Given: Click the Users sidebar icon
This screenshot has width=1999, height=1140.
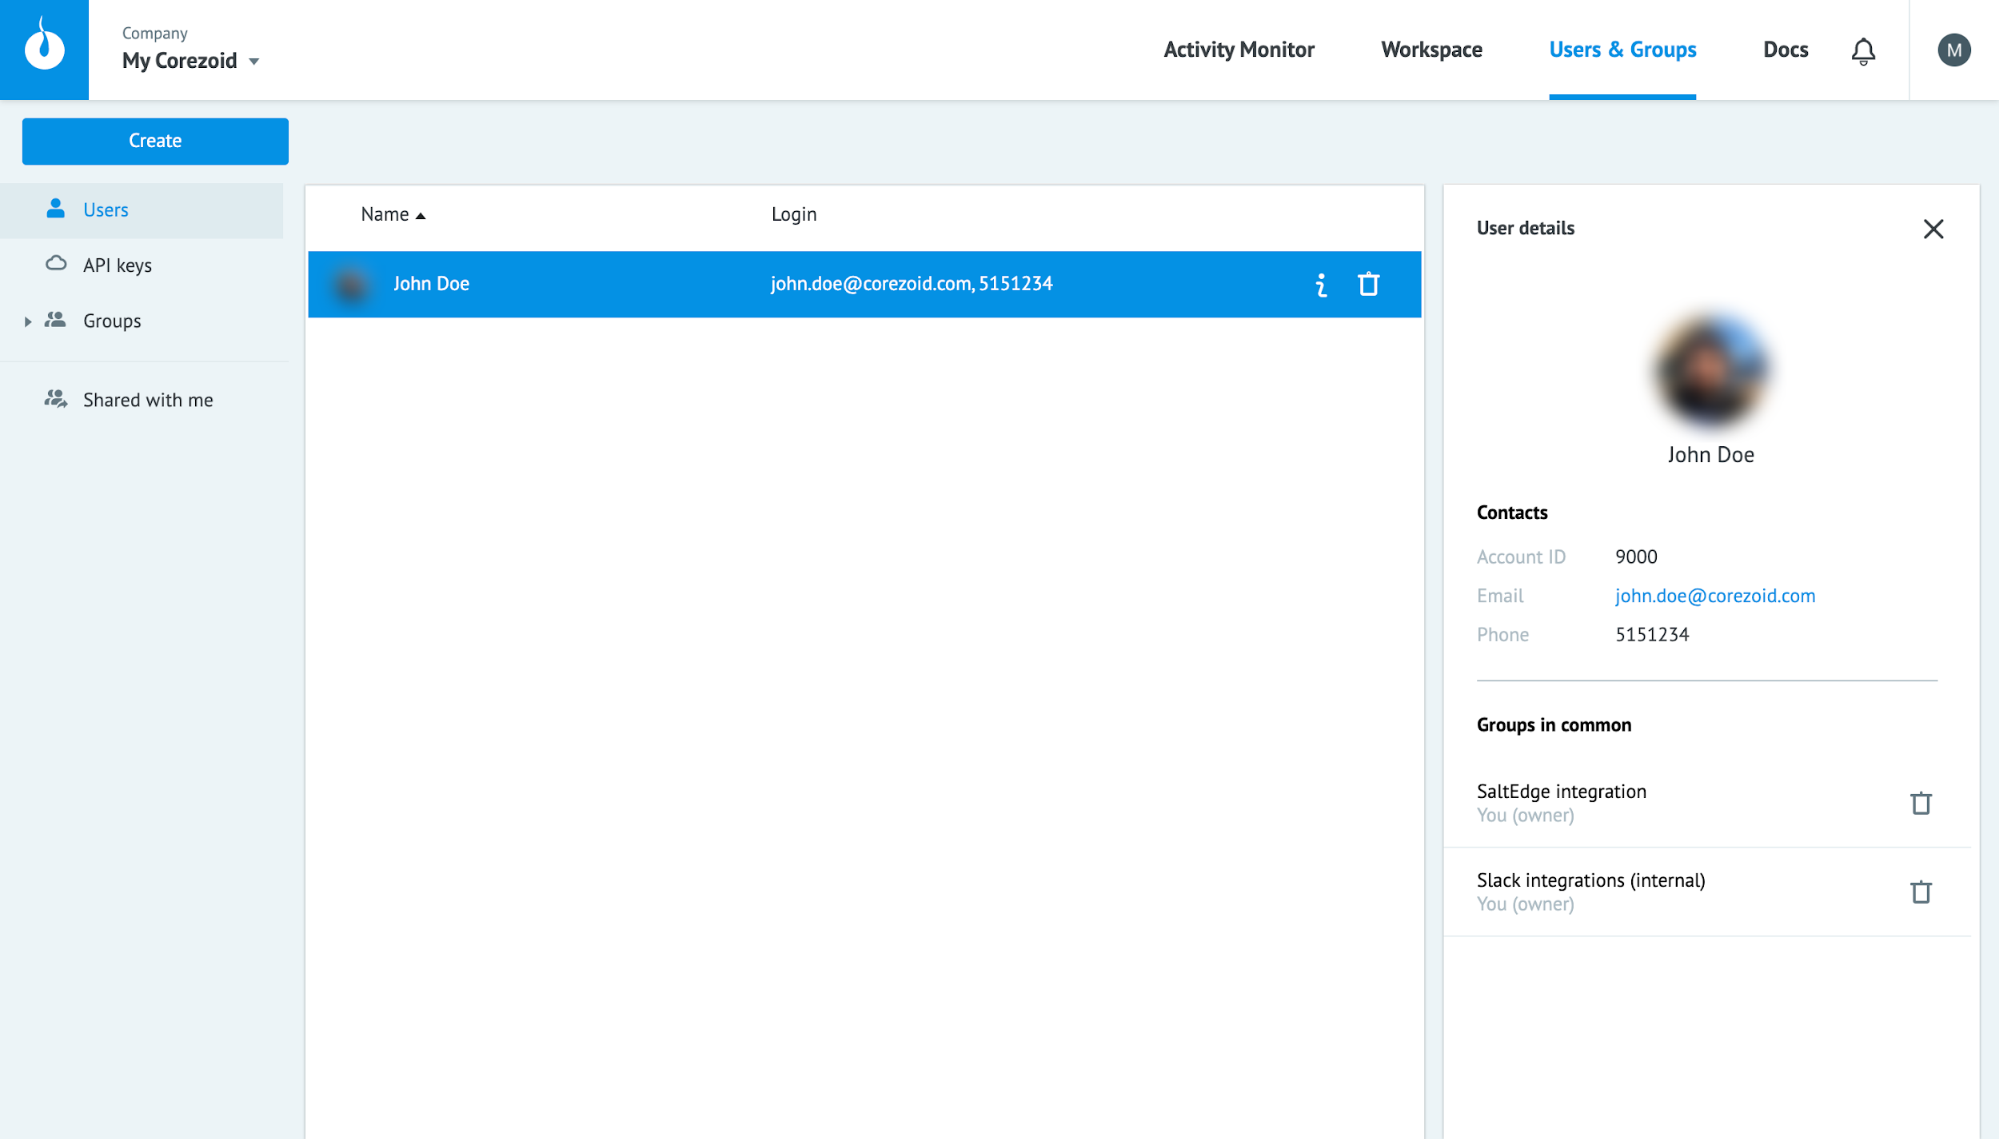Looking at the screenshot, I should pyautogui.click(x=55, y=209).
